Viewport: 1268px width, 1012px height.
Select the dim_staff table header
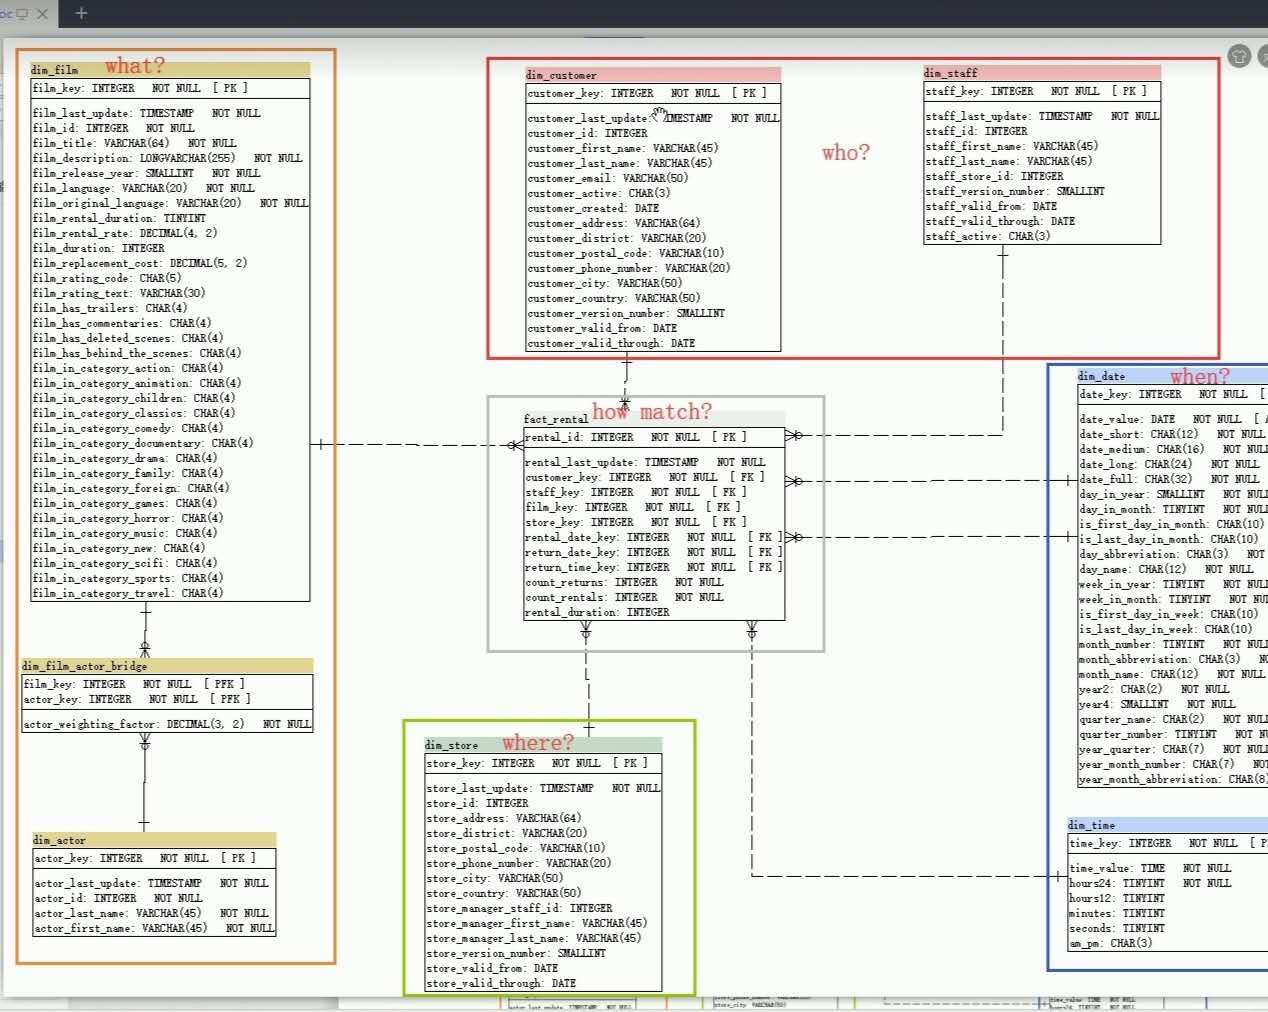pyautogui.click(x=1042, y=73)
